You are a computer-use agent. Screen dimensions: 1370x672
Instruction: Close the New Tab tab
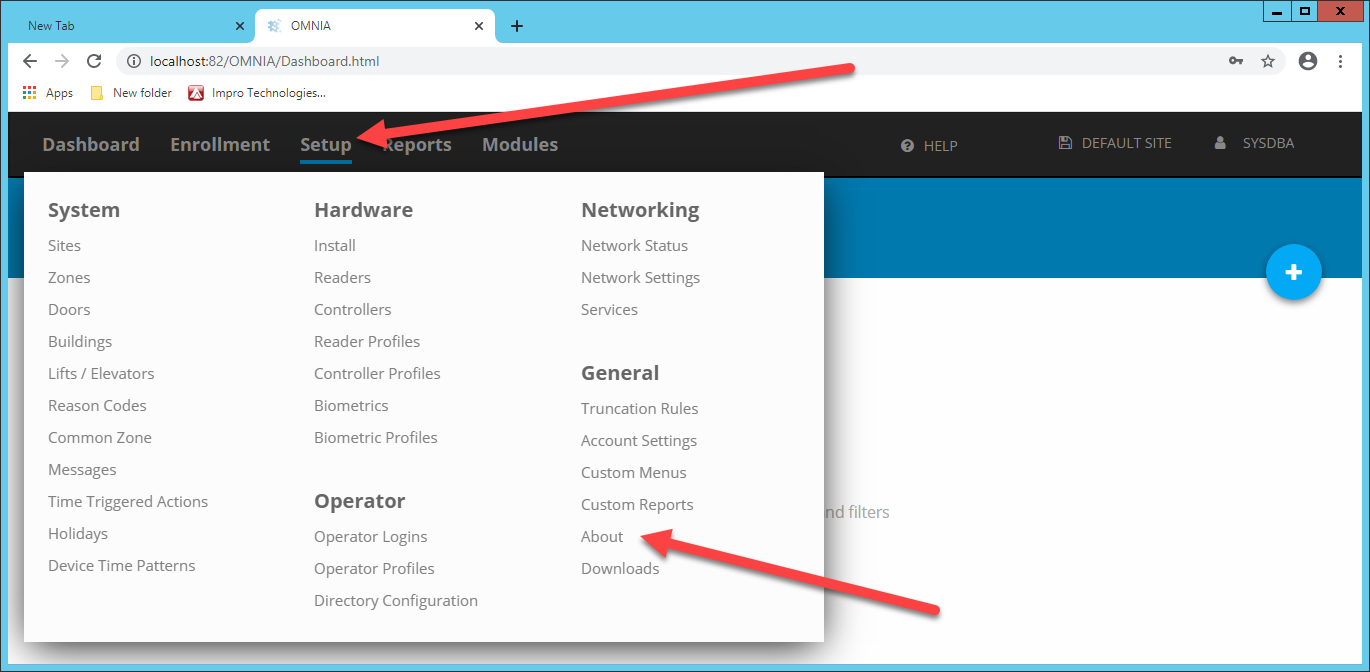[x=239, y=26]
